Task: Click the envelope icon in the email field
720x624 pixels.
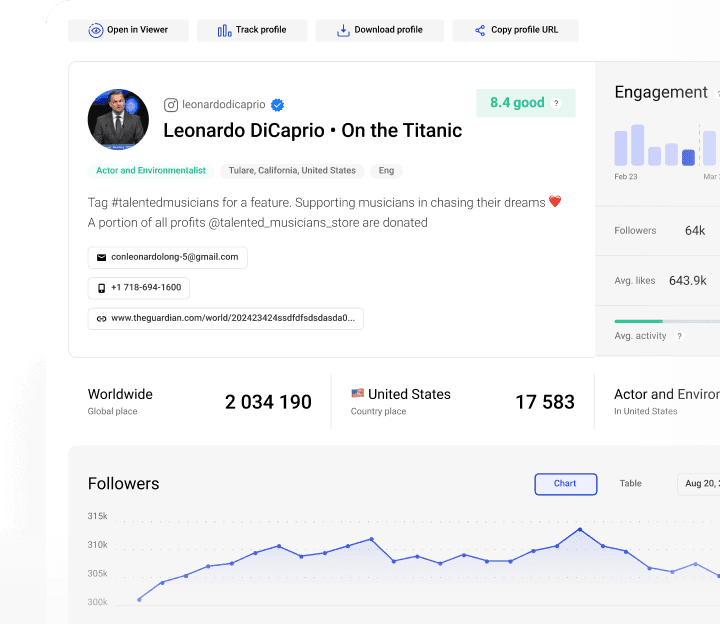Action: [101, 257]
